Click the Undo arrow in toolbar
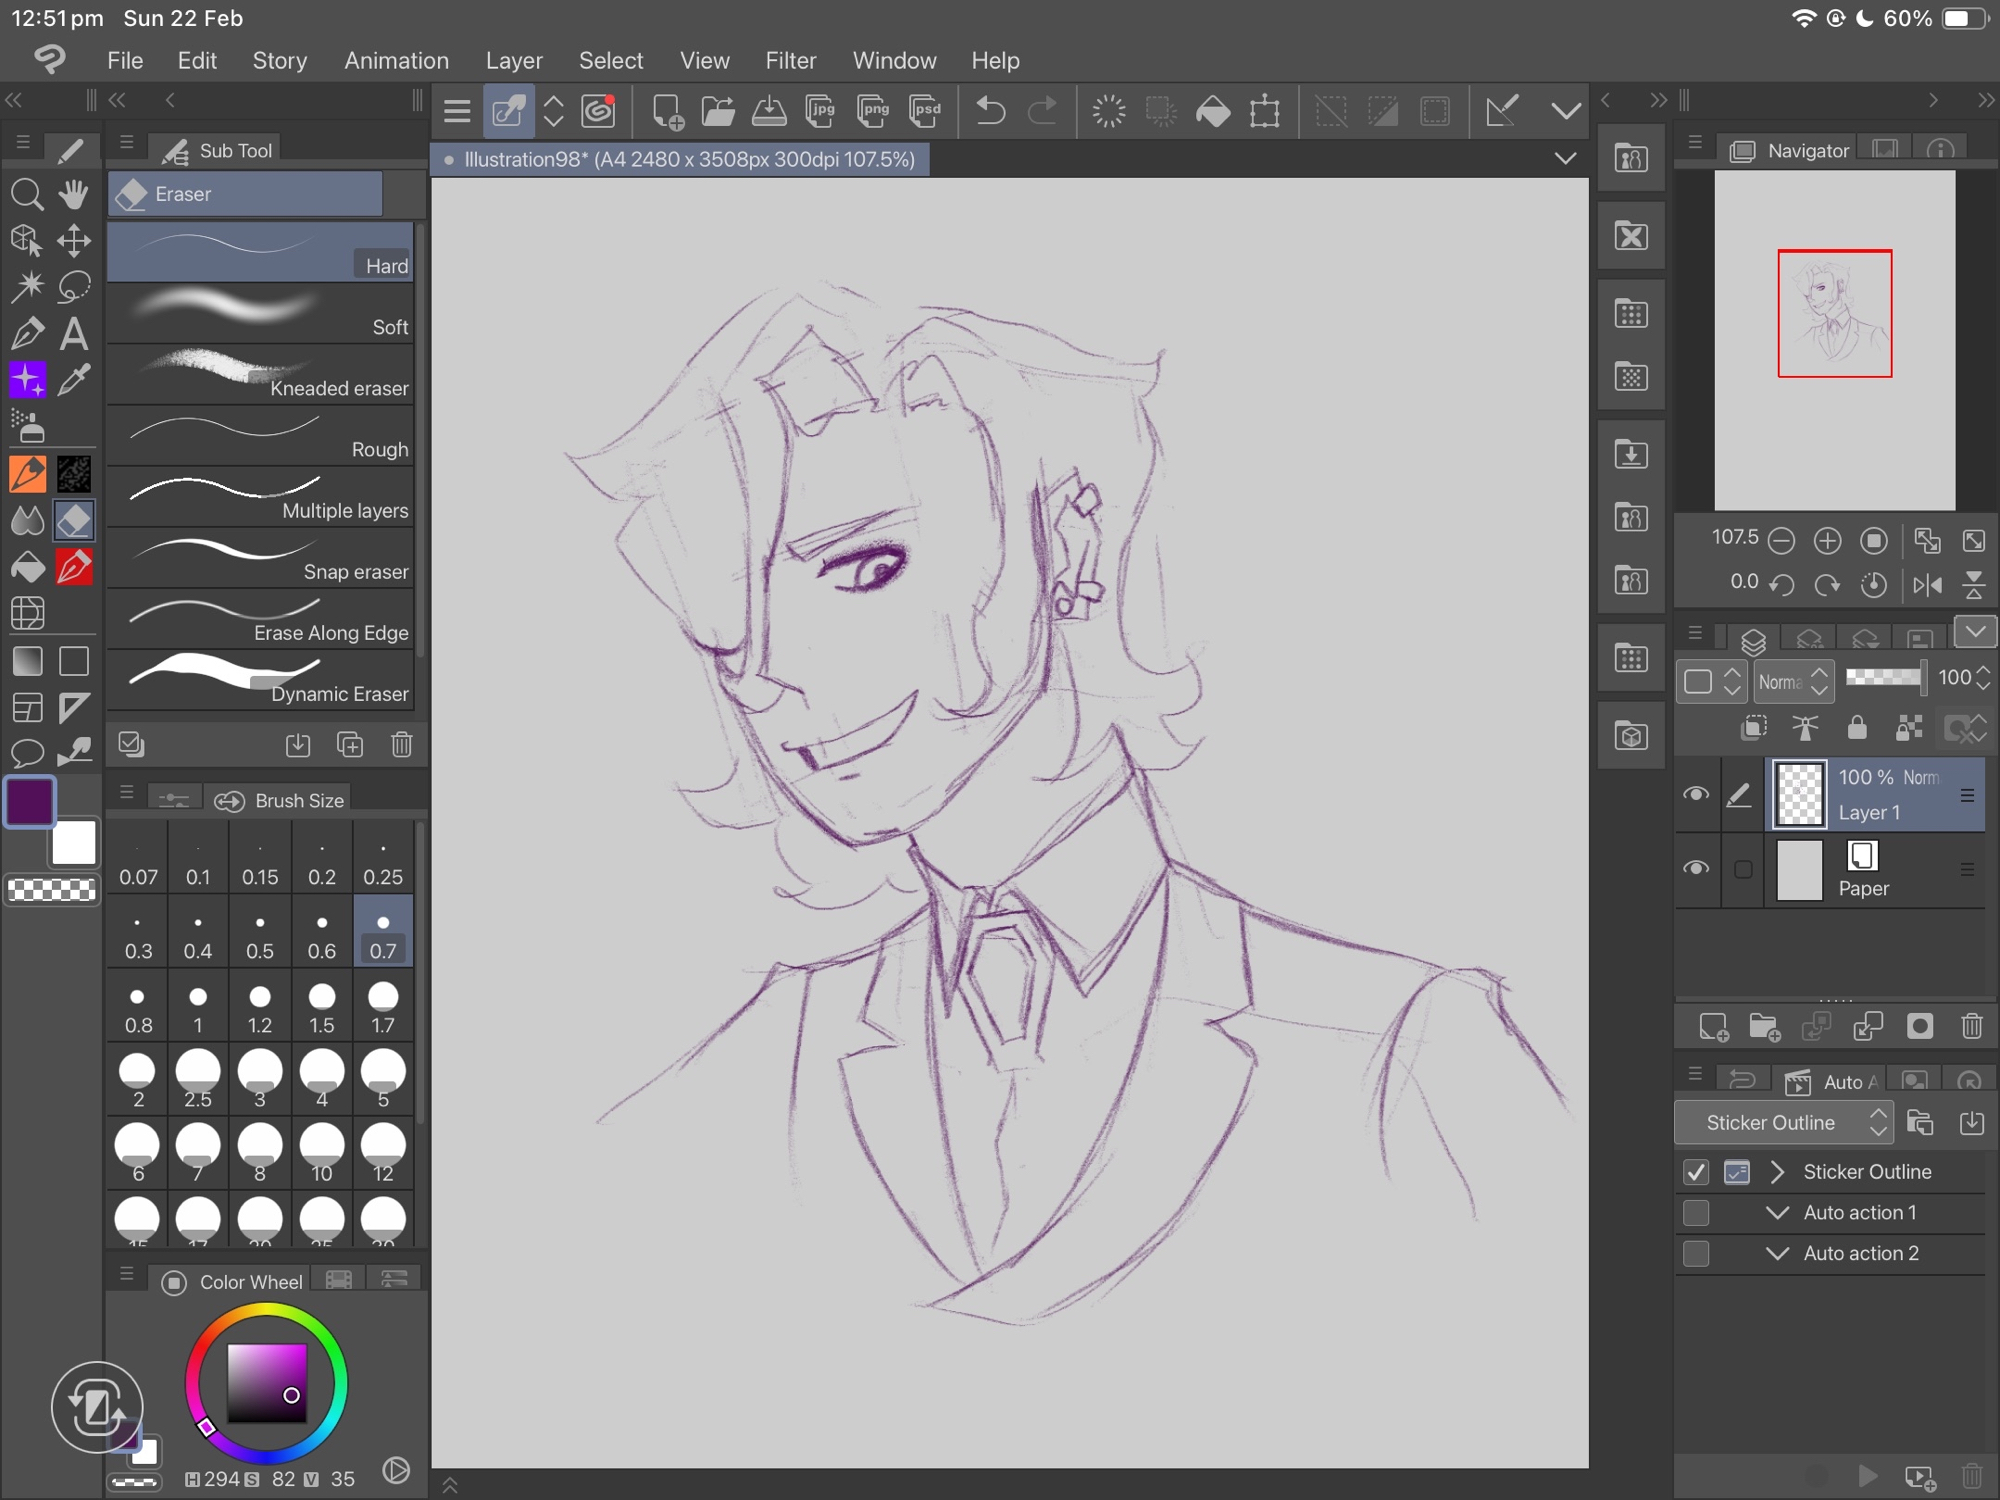The width and height of the screenshot is (2000, 1500). [x=990, y=111]
